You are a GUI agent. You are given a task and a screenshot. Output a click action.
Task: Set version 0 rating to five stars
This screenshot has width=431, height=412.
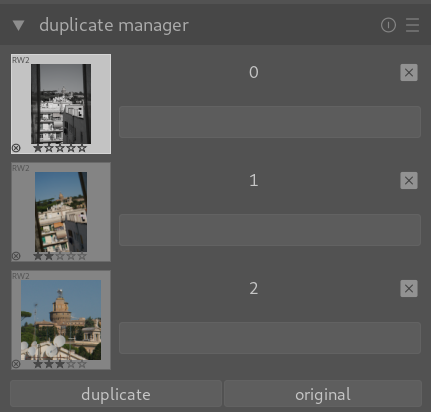click(82, 148)
